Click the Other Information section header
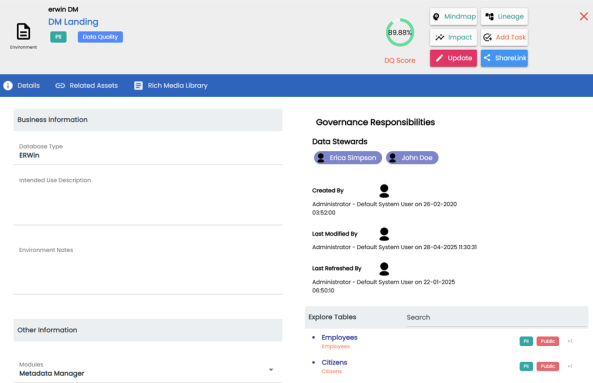593x383 pixels. (x=148, y=330)
